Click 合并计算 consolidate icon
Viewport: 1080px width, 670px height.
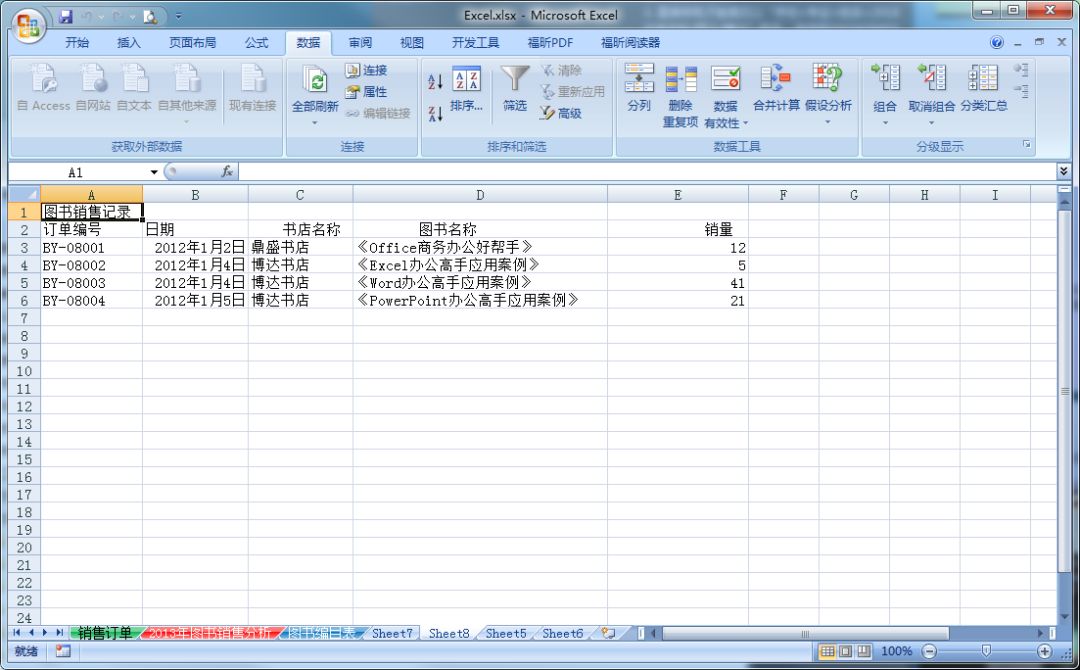pyautogui.click(x=776, y=79)
